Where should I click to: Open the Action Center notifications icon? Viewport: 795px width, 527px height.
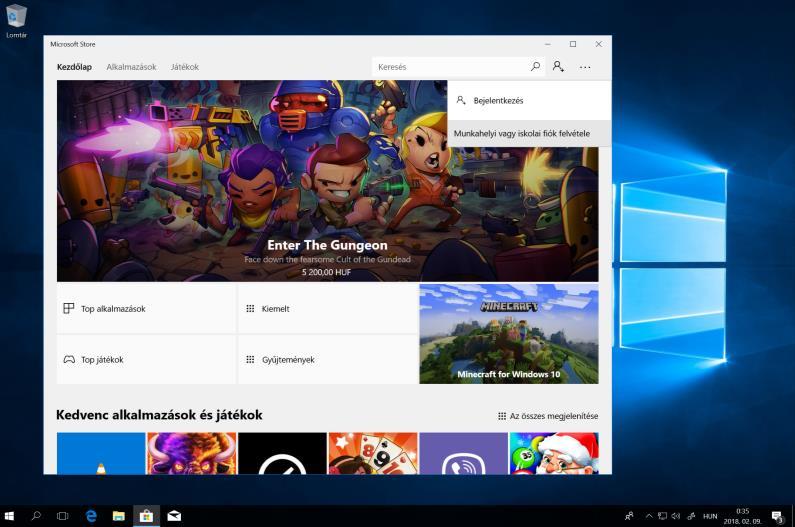[777, 516]
